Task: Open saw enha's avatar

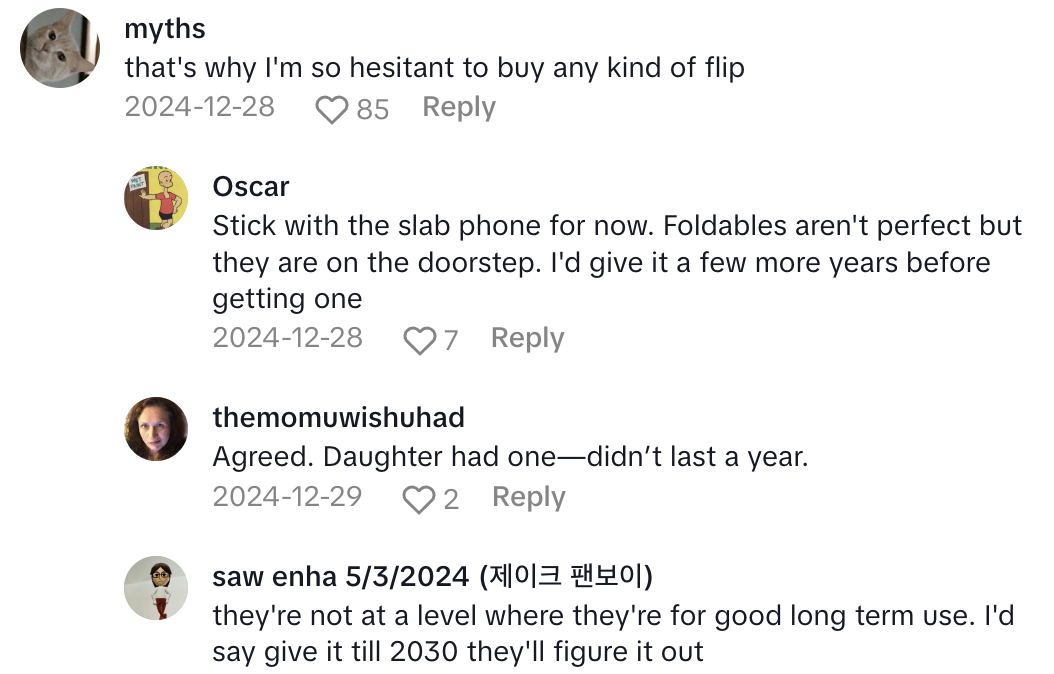Action: tap(156, 587)
